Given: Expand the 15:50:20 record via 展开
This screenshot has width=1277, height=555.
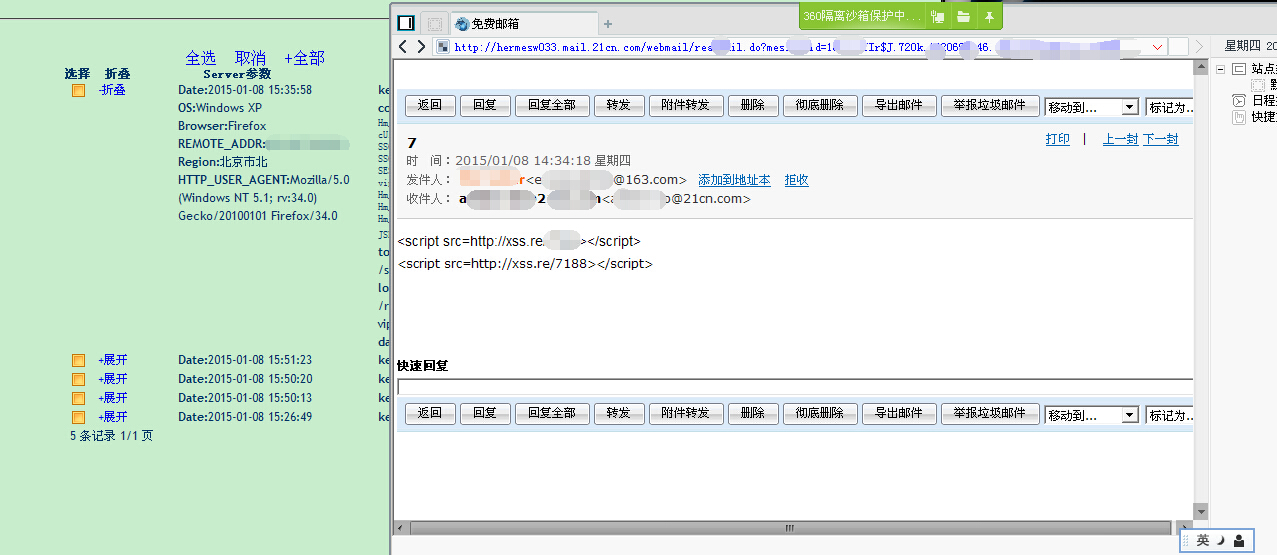Looking at the screenshot, I should point(113,379).
